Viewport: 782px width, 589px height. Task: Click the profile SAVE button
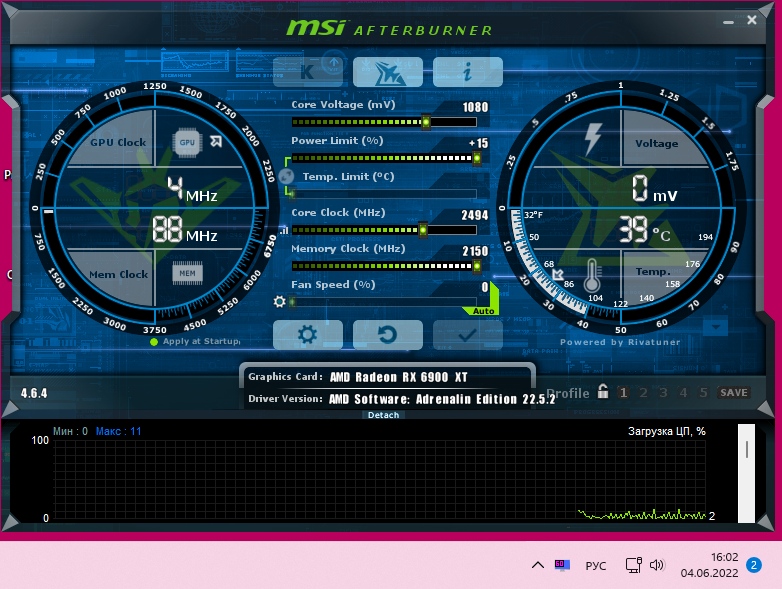(734, 393)
